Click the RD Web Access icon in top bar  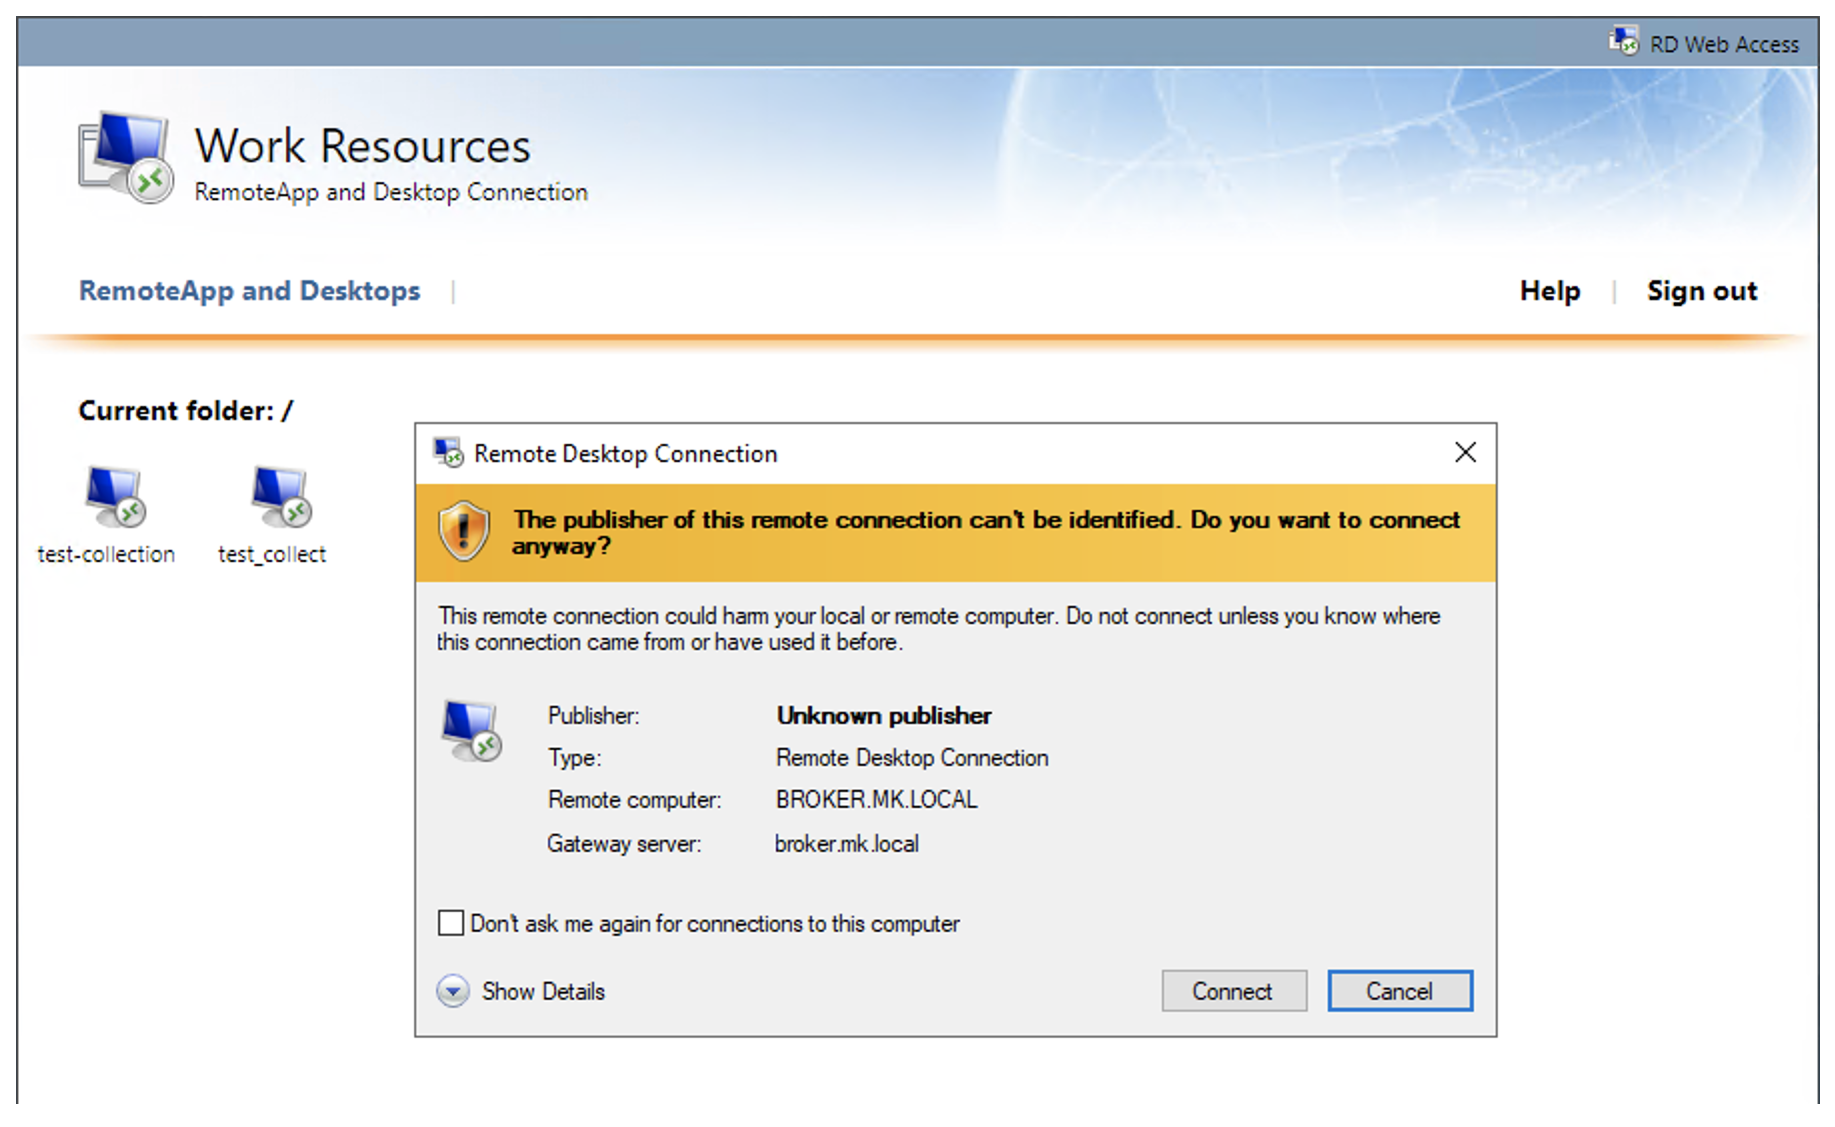coord(1624,42)
